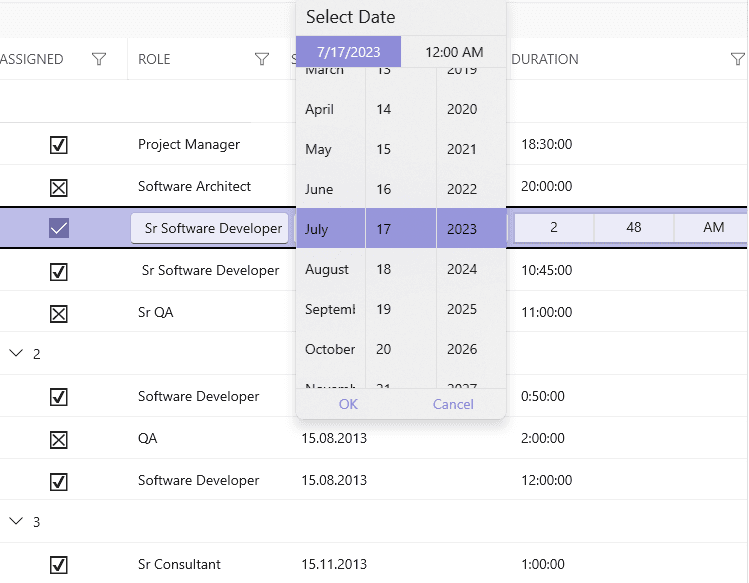
Task: Click duration 10:45:00 cell
Action: pos(546,270)
